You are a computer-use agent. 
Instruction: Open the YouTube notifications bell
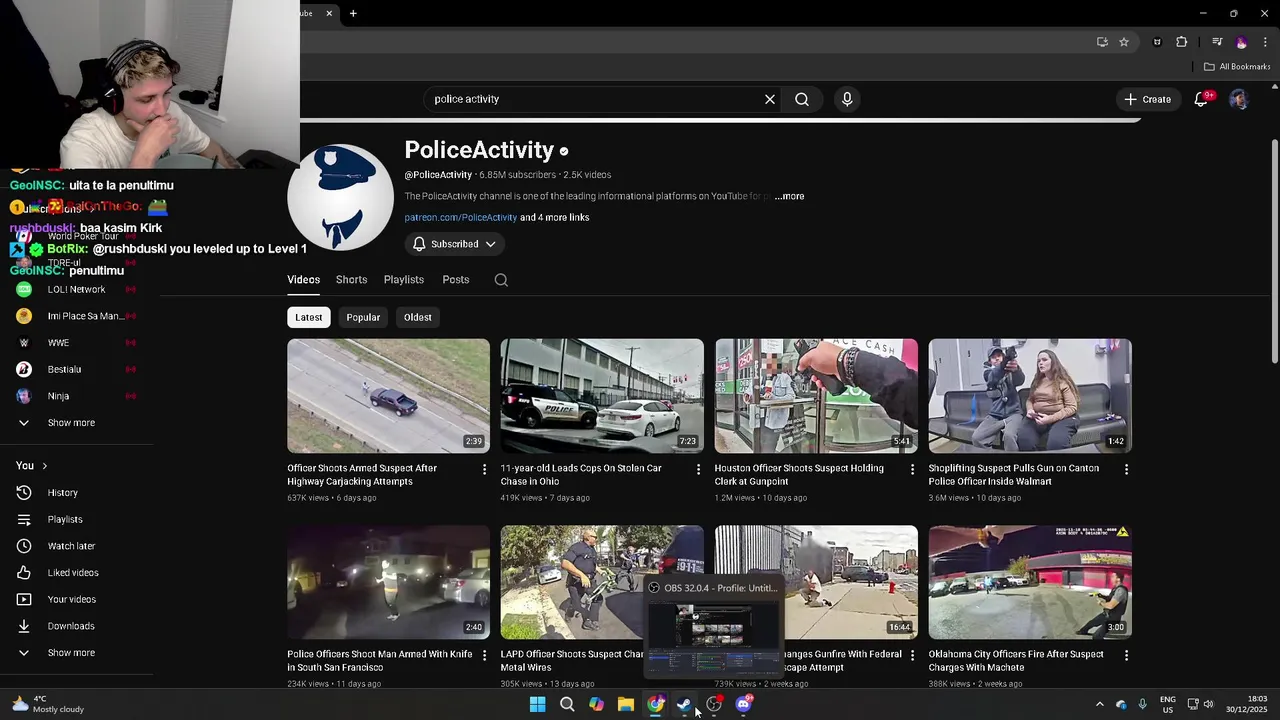pos(1202,99)
